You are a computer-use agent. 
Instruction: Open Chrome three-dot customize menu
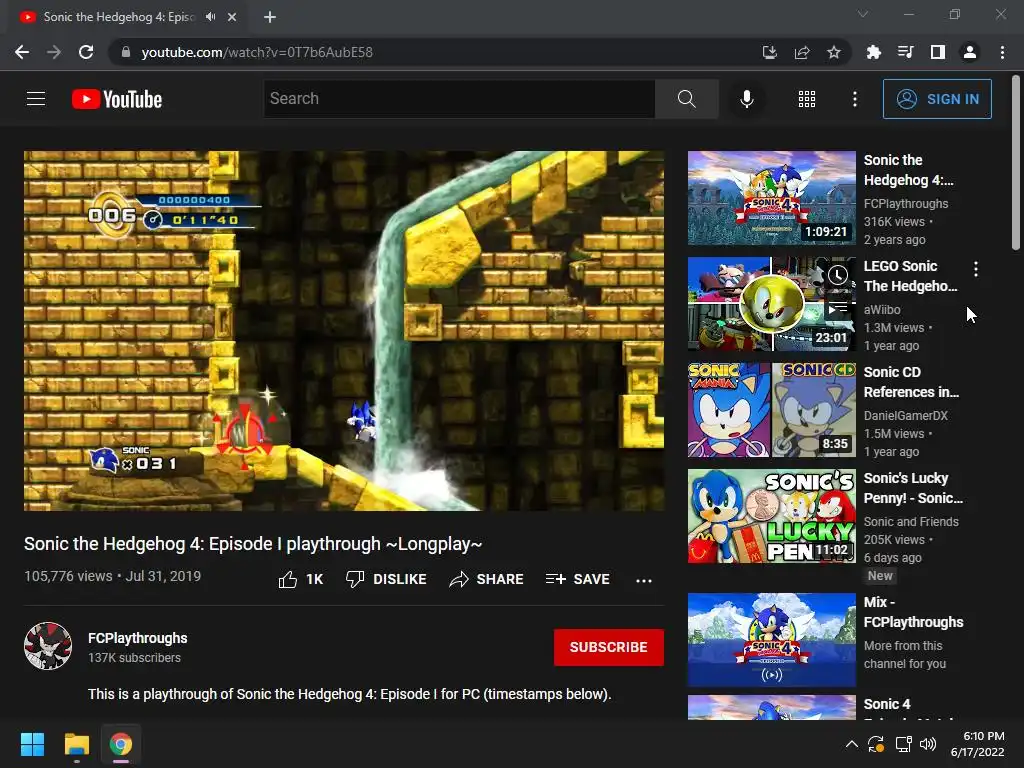tap(1002, 52)
